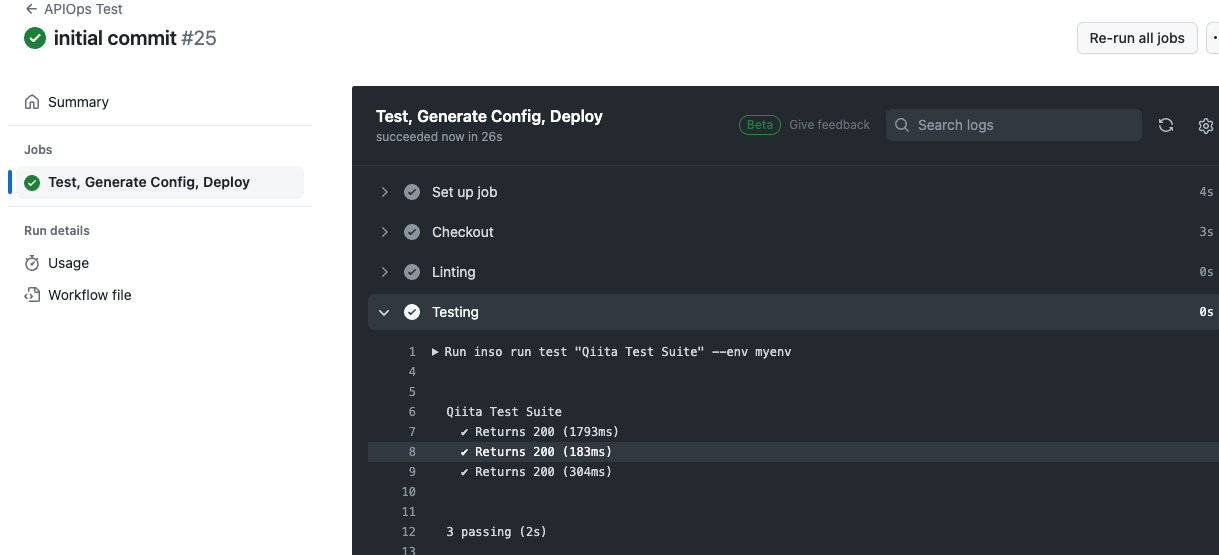Viewport: 1219px width, 555px height.
Task: Click the Usage stopwatch icon
Action: pyautogui.click(x=32, y=263)
